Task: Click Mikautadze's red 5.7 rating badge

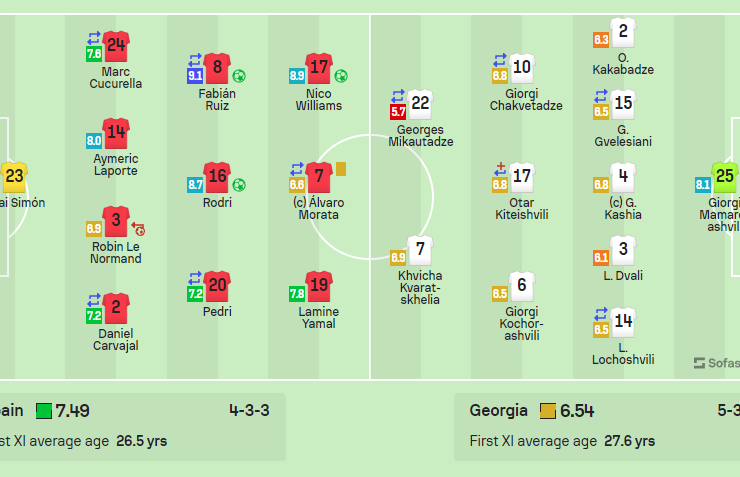Action: [397, 112]
